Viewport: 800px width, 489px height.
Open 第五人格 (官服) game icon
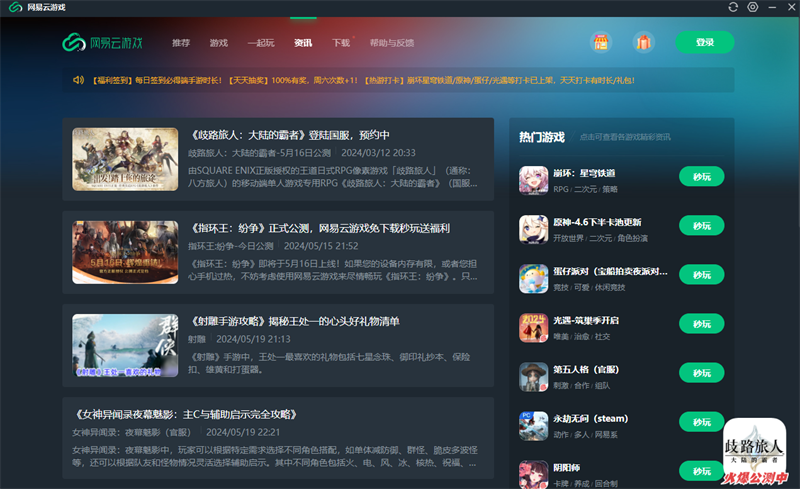(x=533, y=377)
